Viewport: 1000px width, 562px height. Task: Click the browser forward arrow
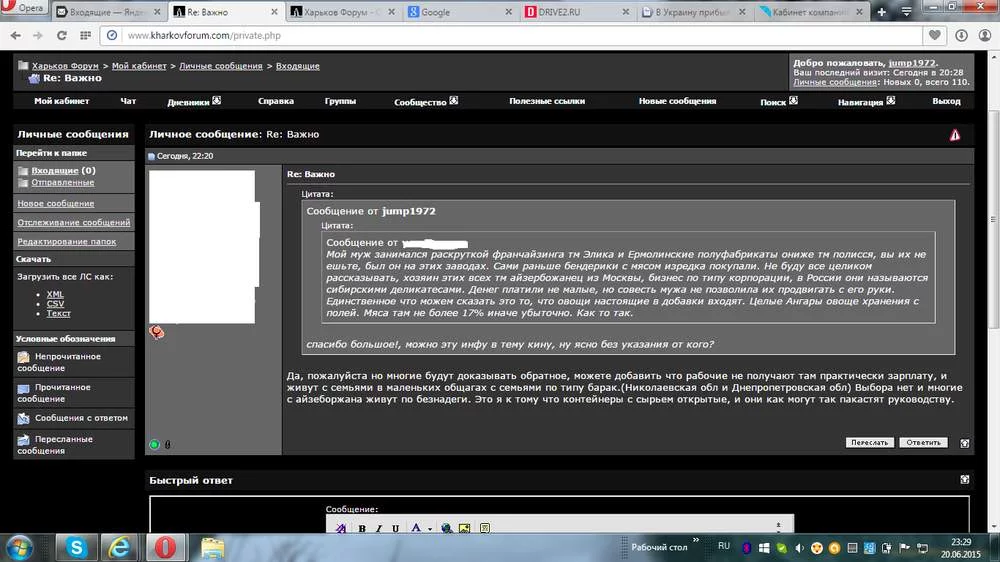point(38,36)
